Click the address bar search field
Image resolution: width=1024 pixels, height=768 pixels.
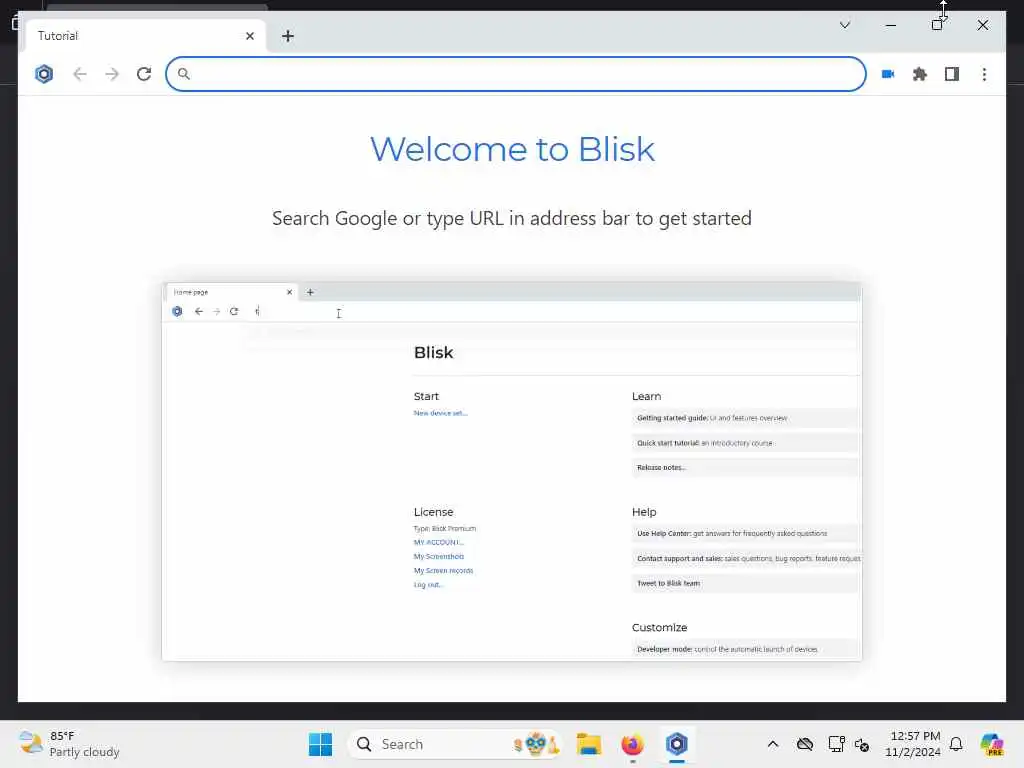coord(516,74)
